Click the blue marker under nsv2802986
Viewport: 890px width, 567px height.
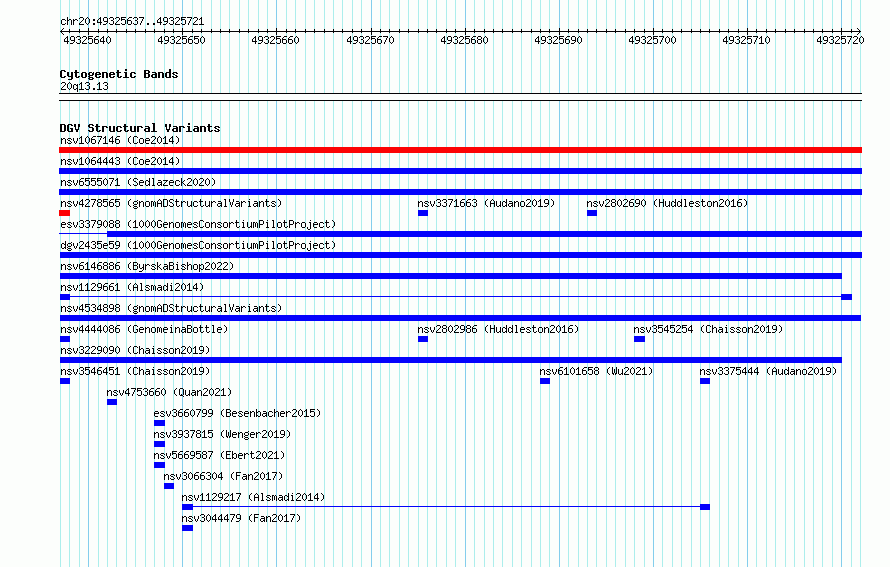point(423,339)
